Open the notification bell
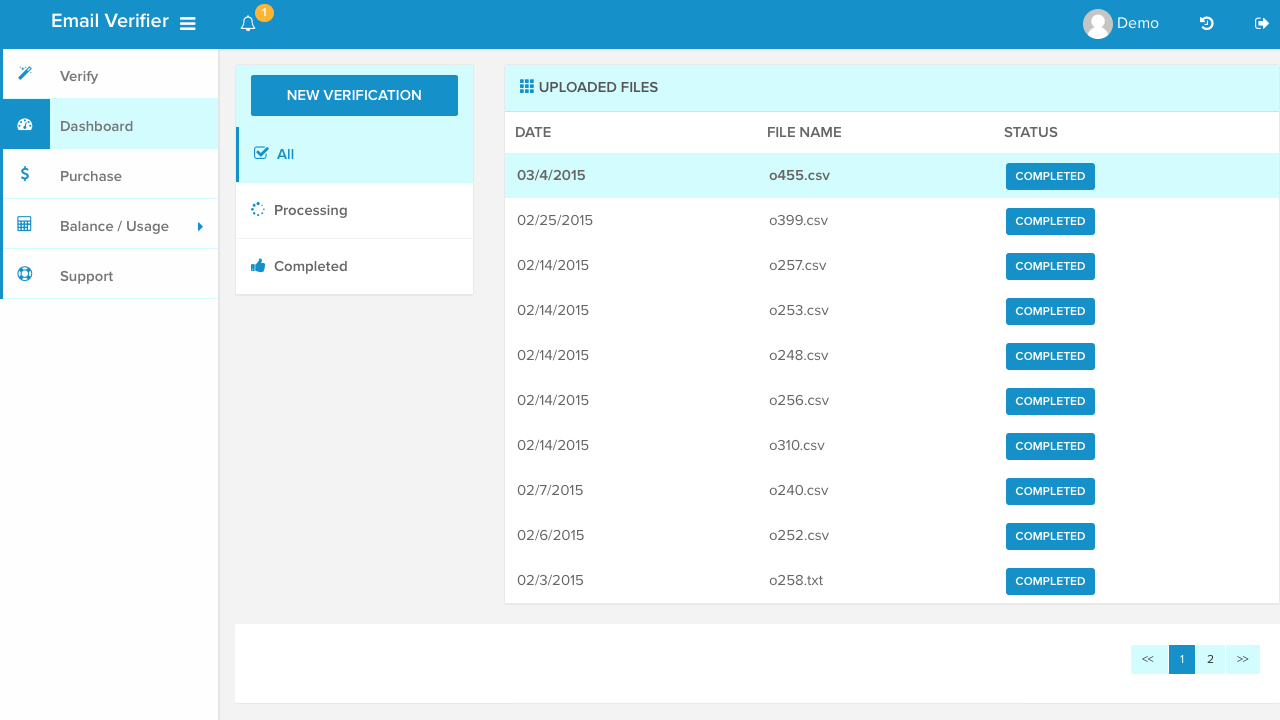Image resolution: width=1280 pixels, height=720 pixels. coord(247,22)
